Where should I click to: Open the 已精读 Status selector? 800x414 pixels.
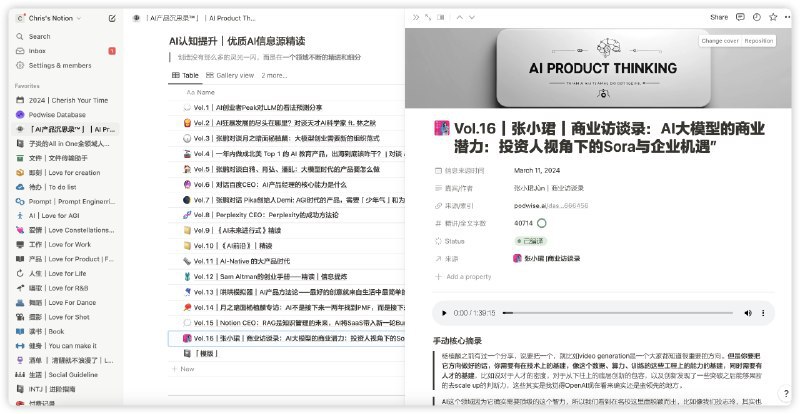tap(531, 241)
